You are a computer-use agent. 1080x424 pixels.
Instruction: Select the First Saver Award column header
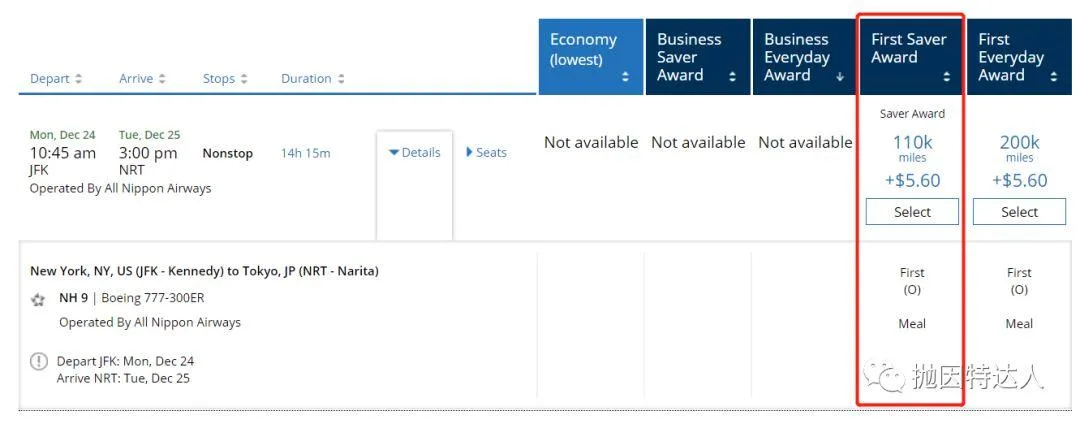[911, 56]
